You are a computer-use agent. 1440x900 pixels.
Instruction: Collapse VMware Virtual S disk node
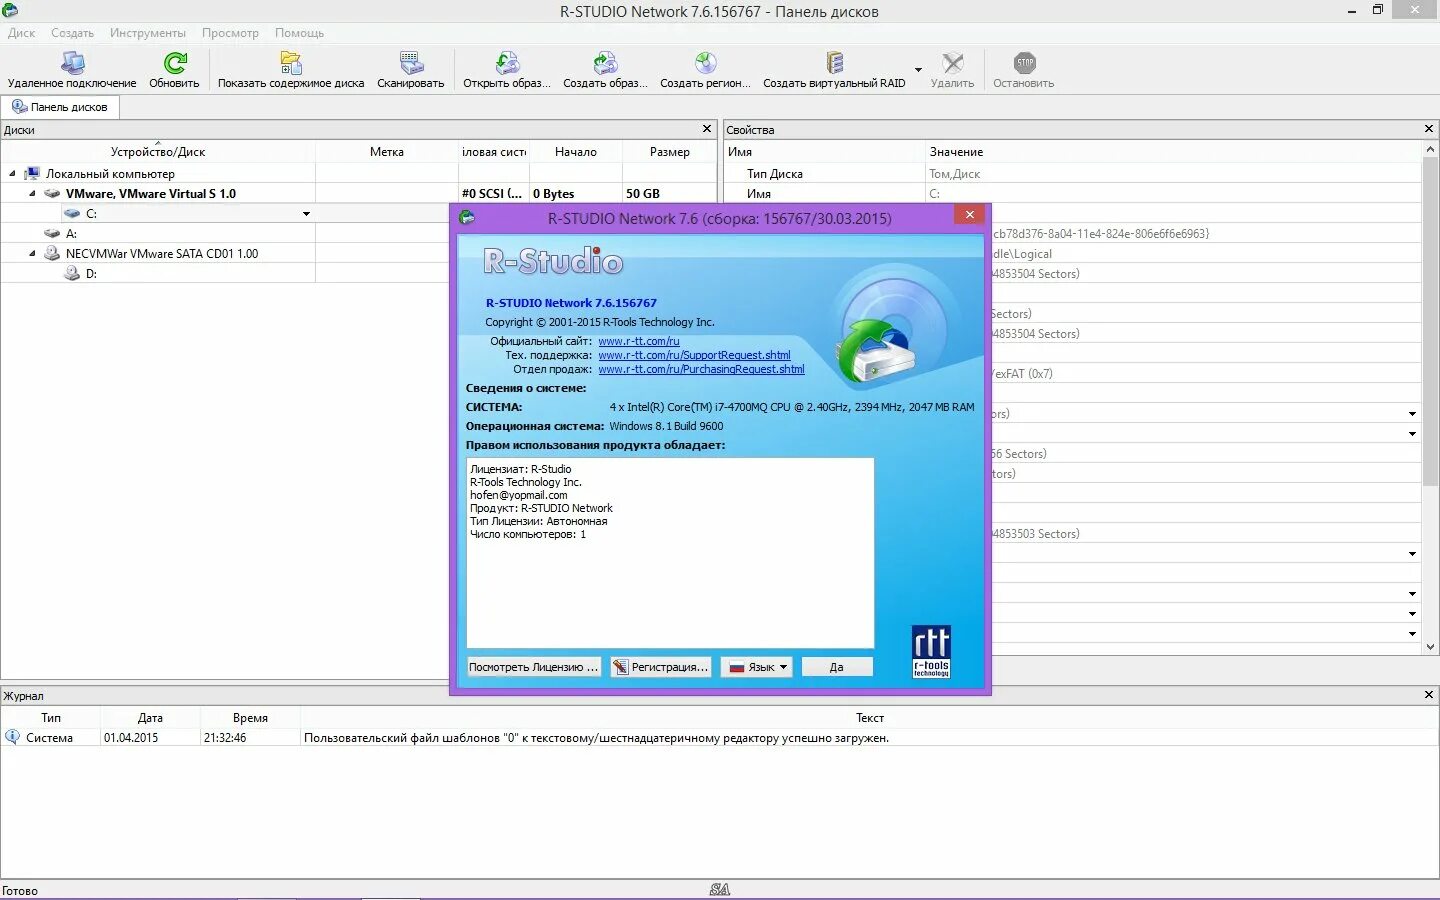[32, 194]
